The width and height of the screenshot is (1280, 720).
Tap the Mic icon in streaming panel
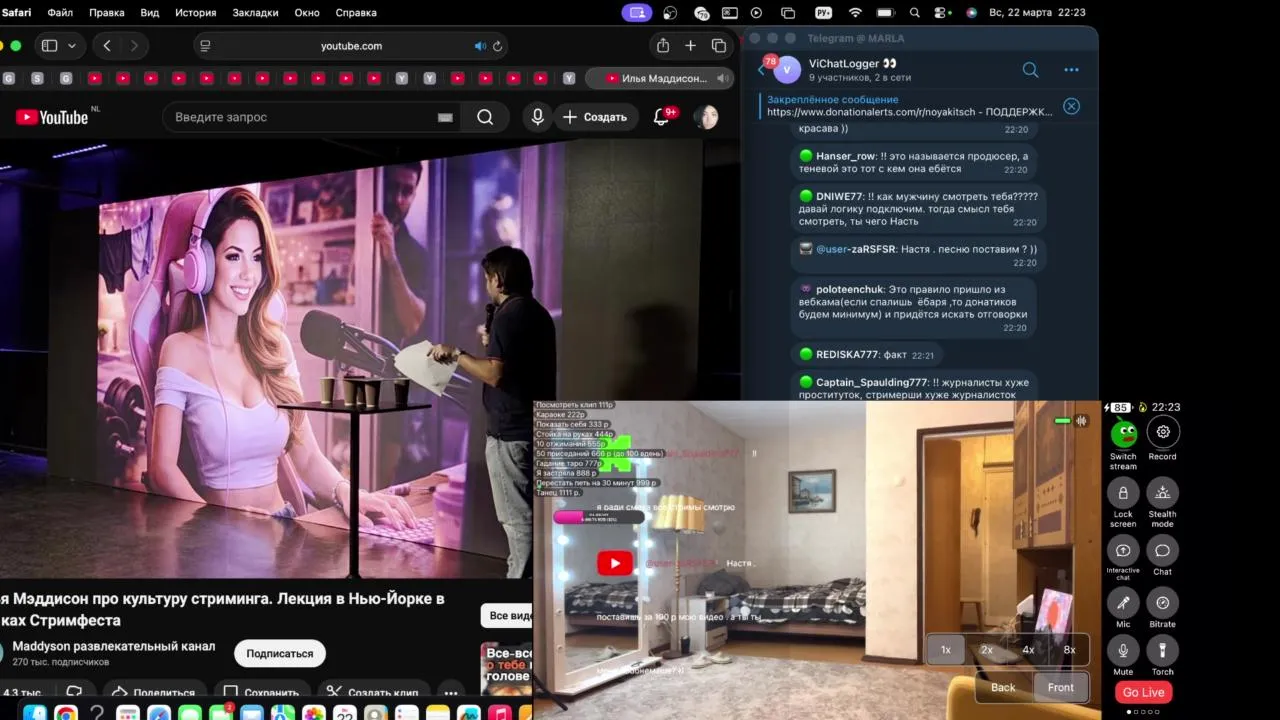coord(1123,603)
